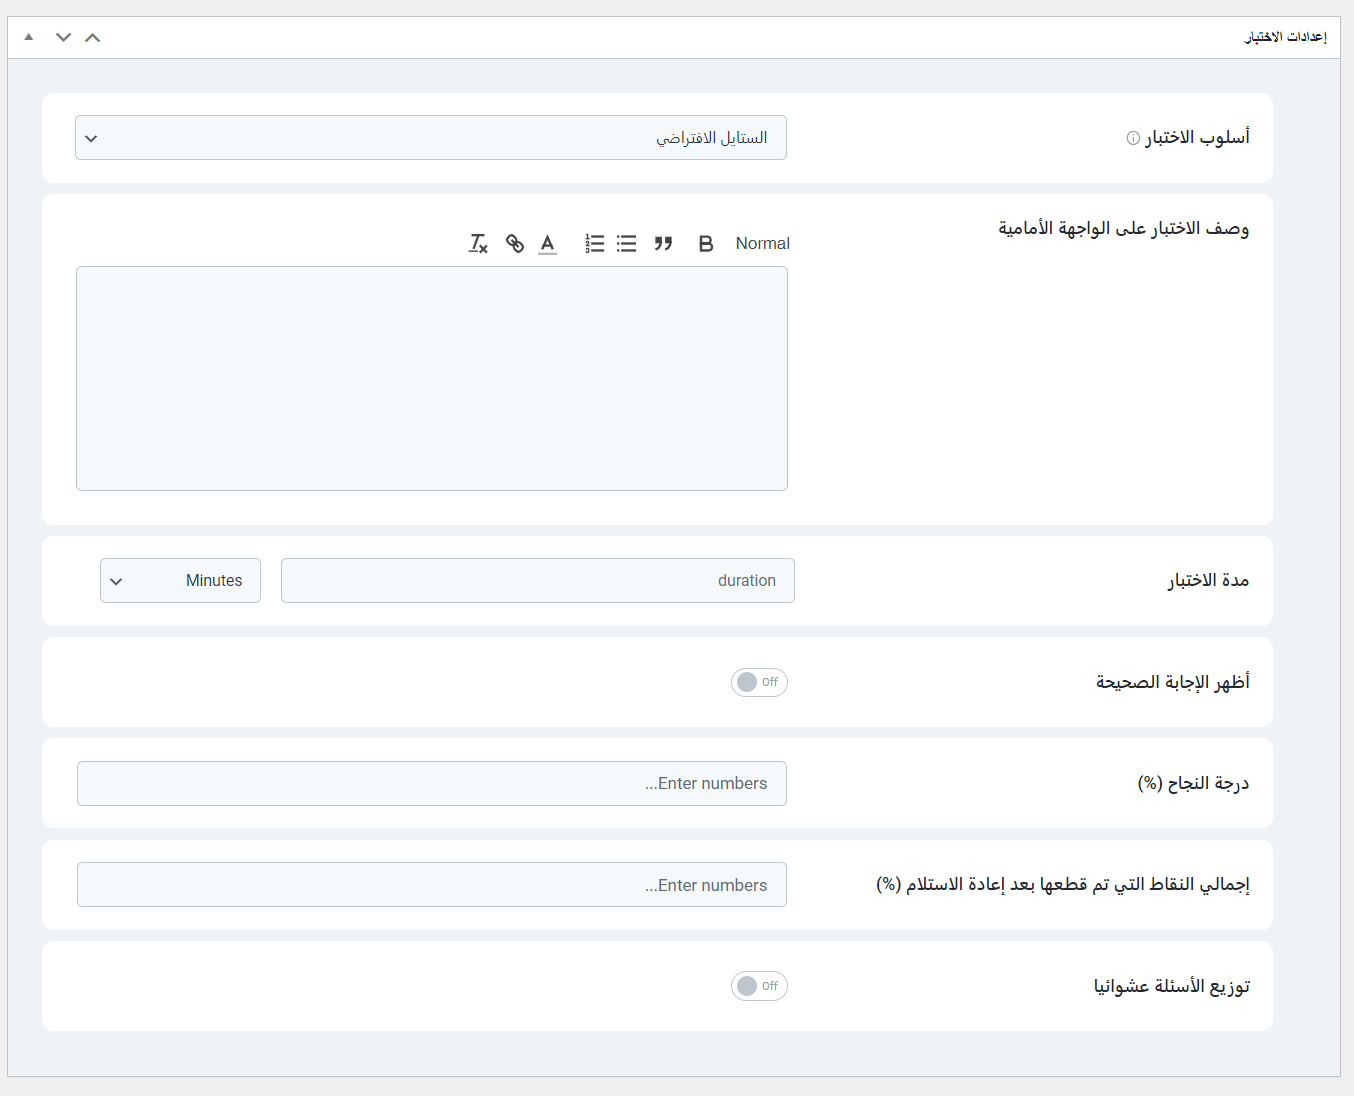Viewport: 1354px width, 1096px height.
Task: Focus the duration input field
Action: tap(538, 581)
